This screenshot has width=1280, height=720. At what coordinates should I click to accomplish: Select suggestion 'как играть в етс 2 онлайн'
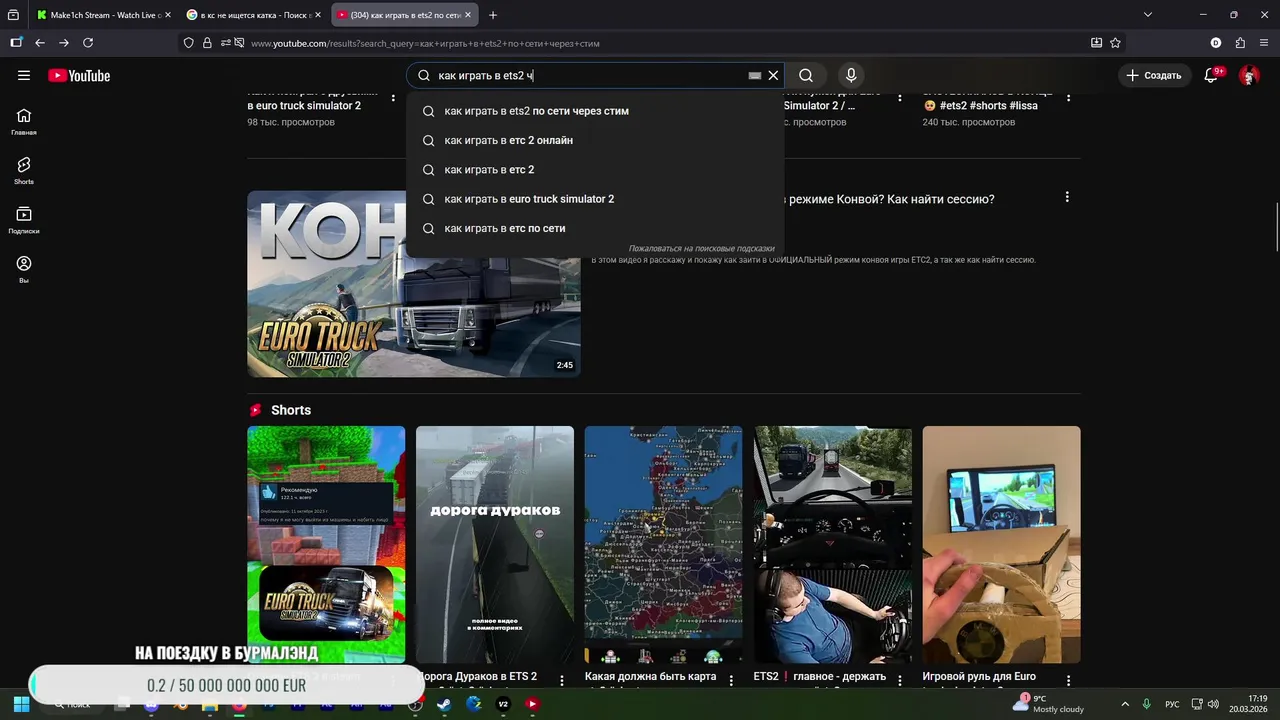point(595,140)
